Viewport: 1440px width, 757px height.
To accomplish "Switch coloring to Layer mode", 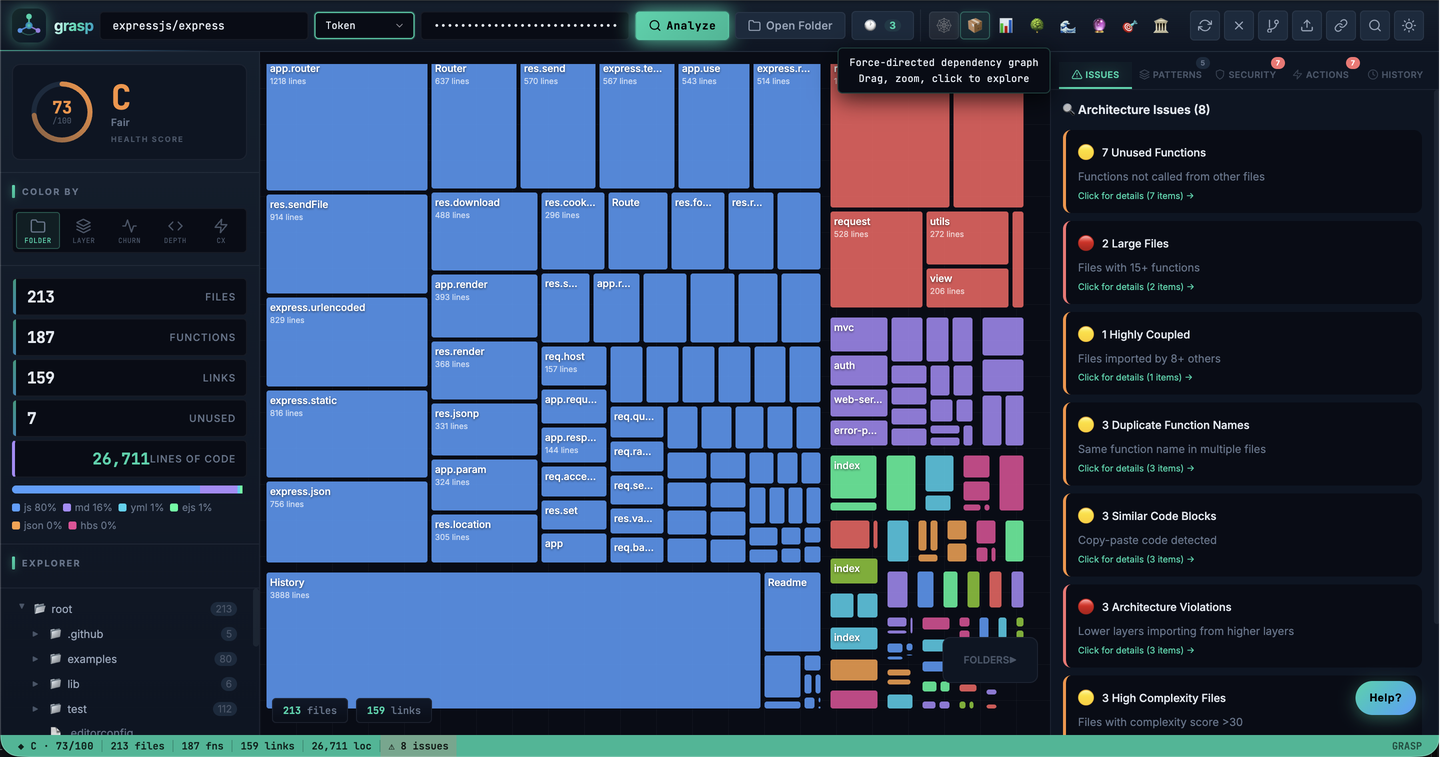I will pyautogui.click(x=83, y=230).
